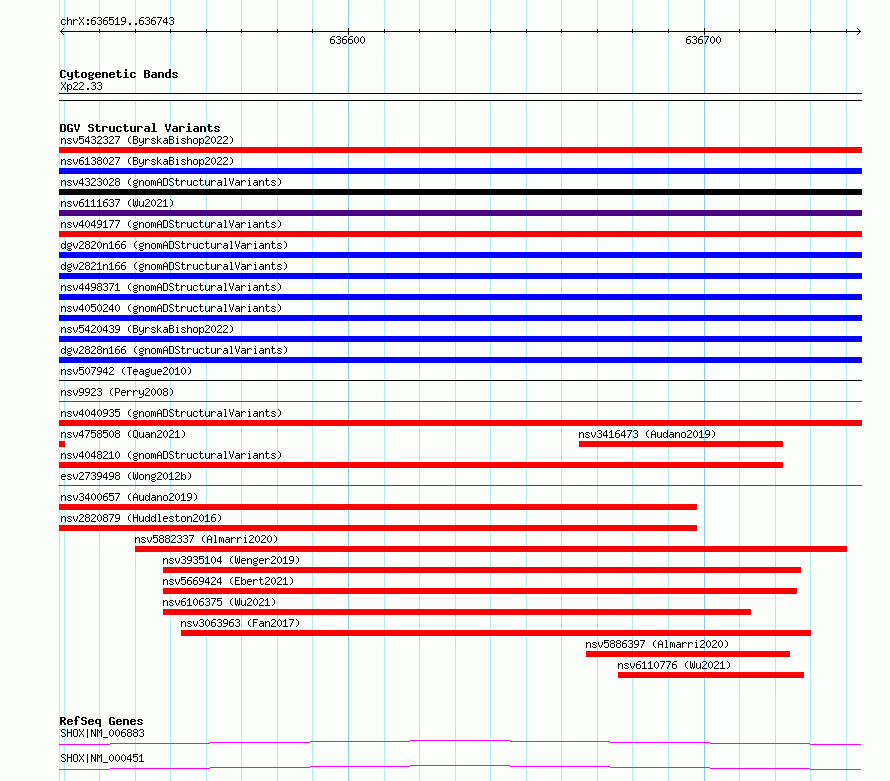The image size is (890, 781).
Task: Click the red bar under nsv3935104
Action: 482,570
